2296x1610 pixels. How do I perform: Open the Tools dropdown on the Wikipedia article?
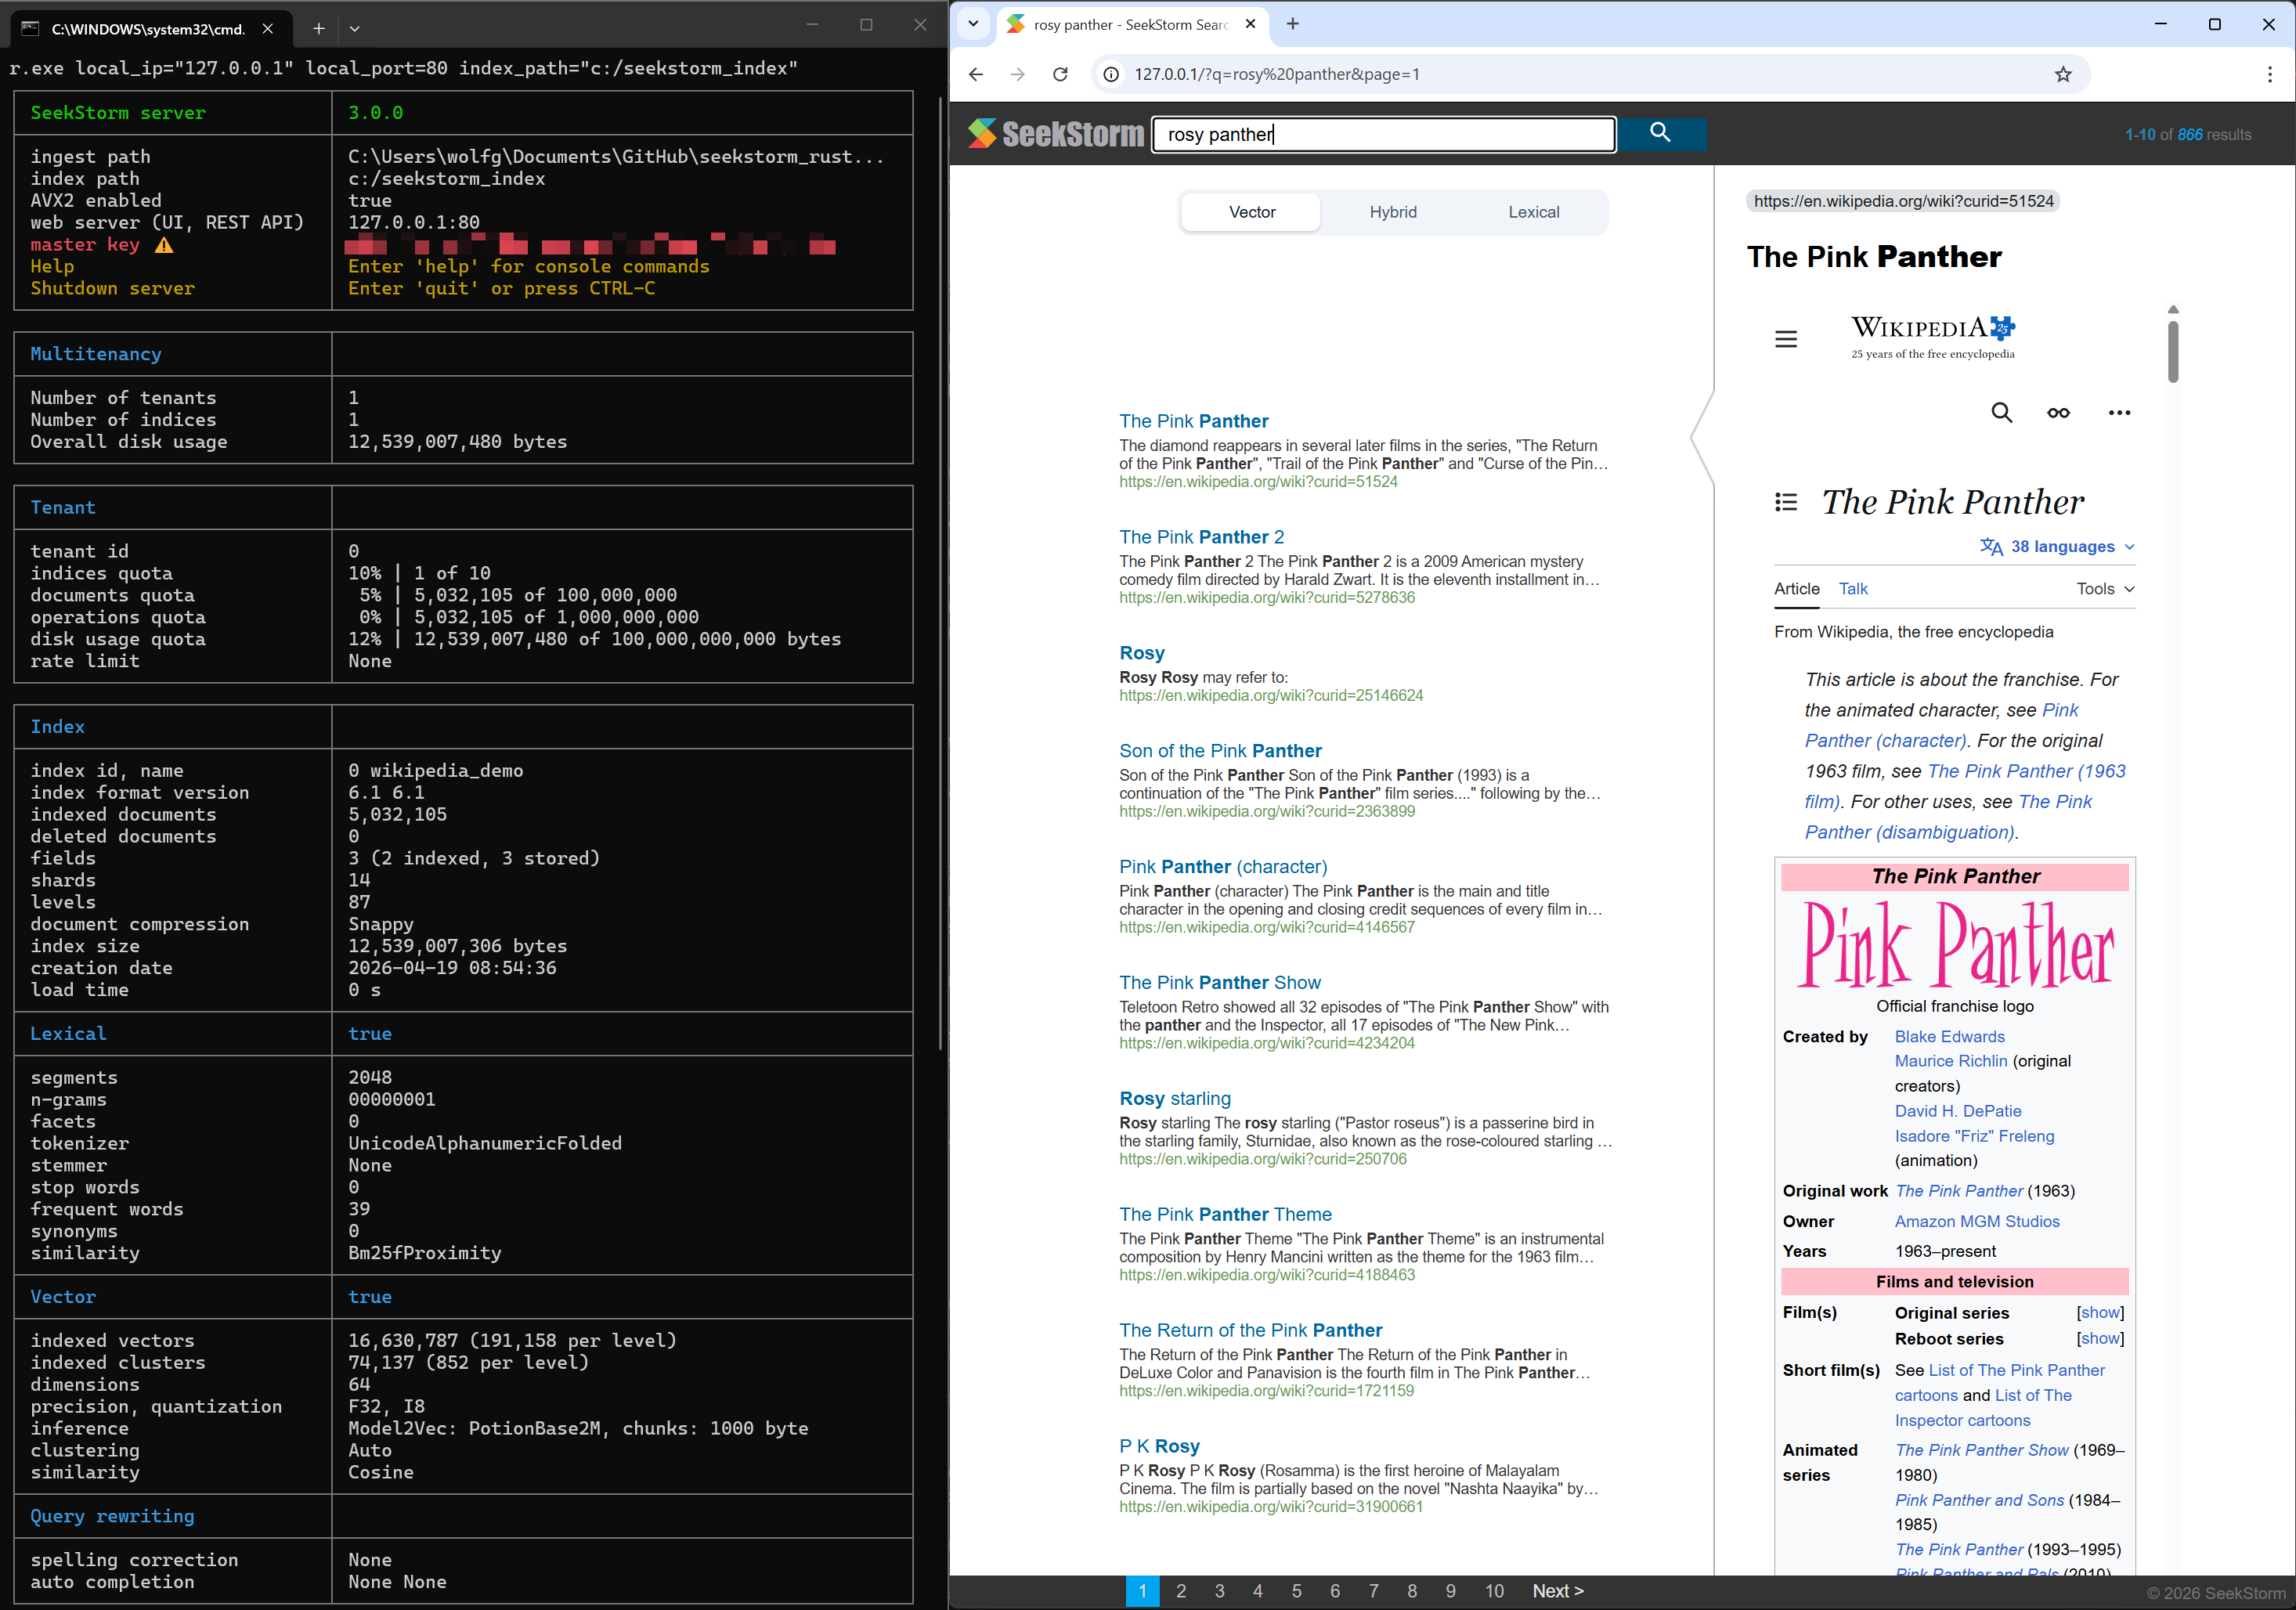click(2103, 589)
